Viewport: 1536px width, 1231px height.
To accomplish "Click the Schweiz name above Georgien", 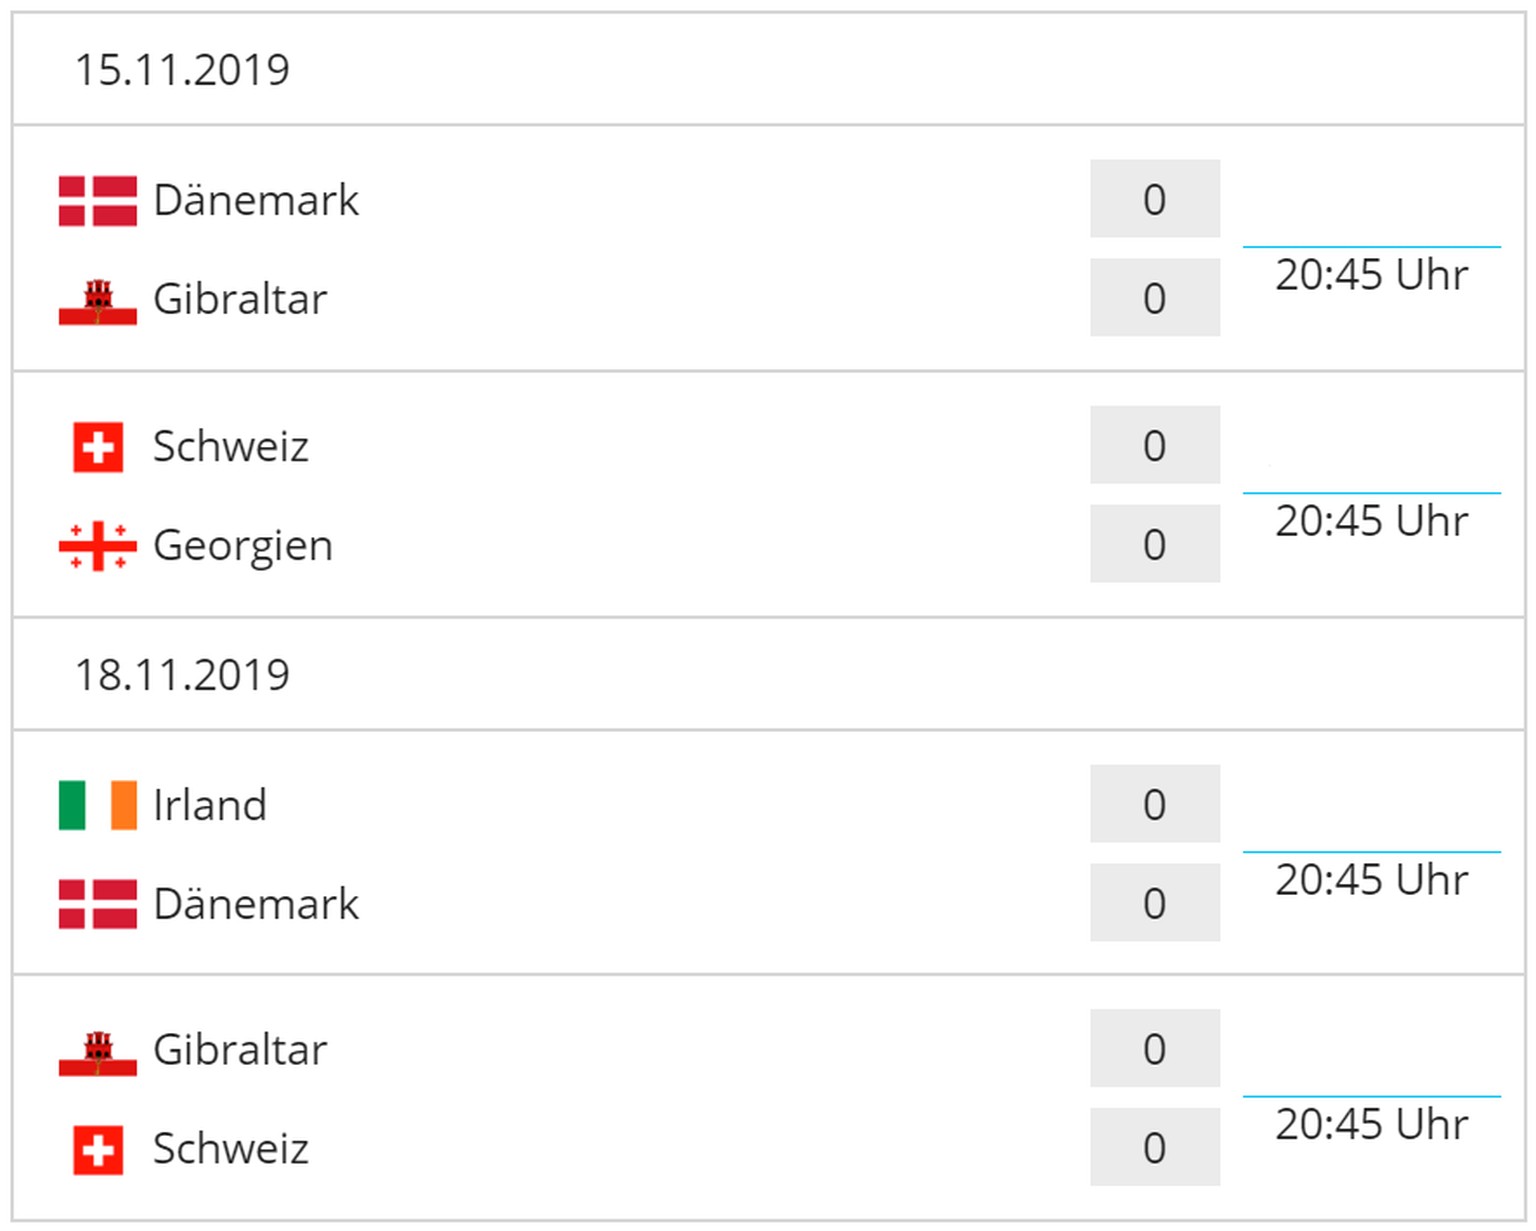I will (x=230, y=446).
